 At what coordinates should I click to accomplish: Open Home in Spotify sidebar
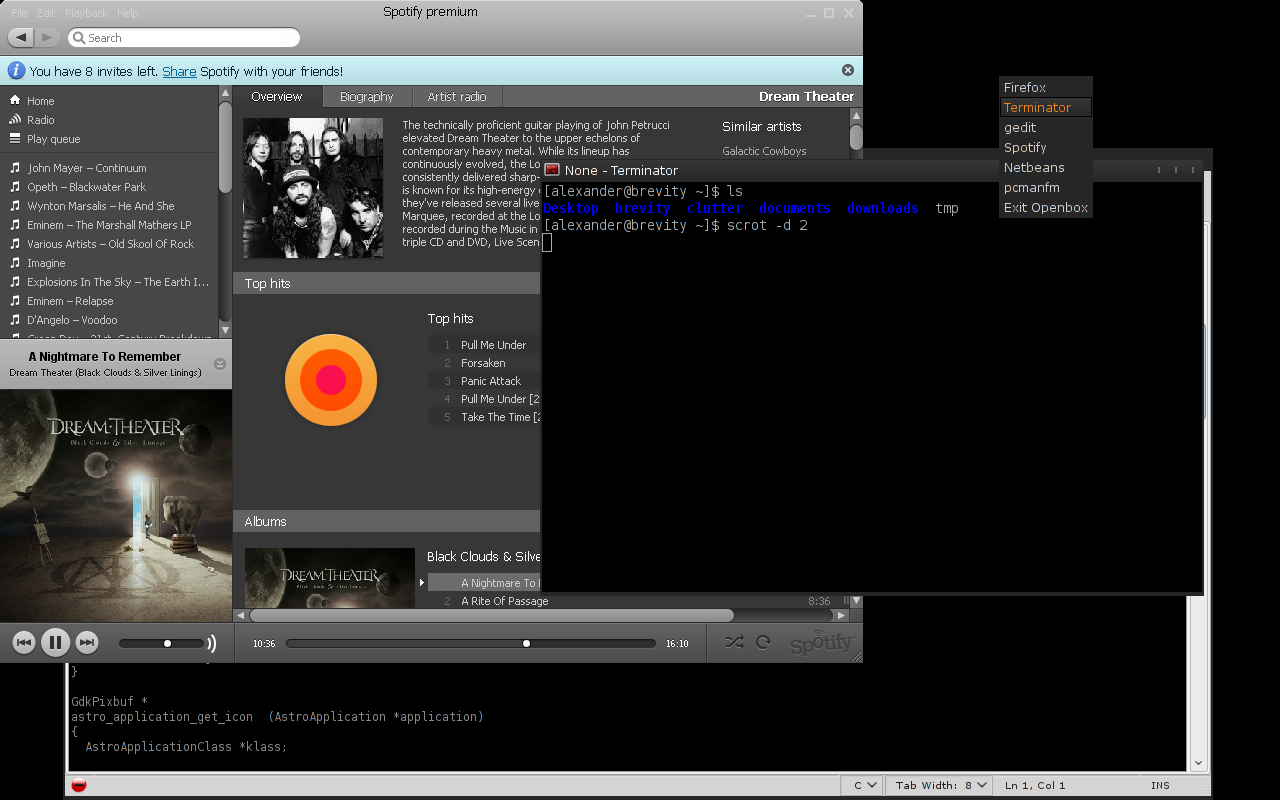click(x=40, y=101)
